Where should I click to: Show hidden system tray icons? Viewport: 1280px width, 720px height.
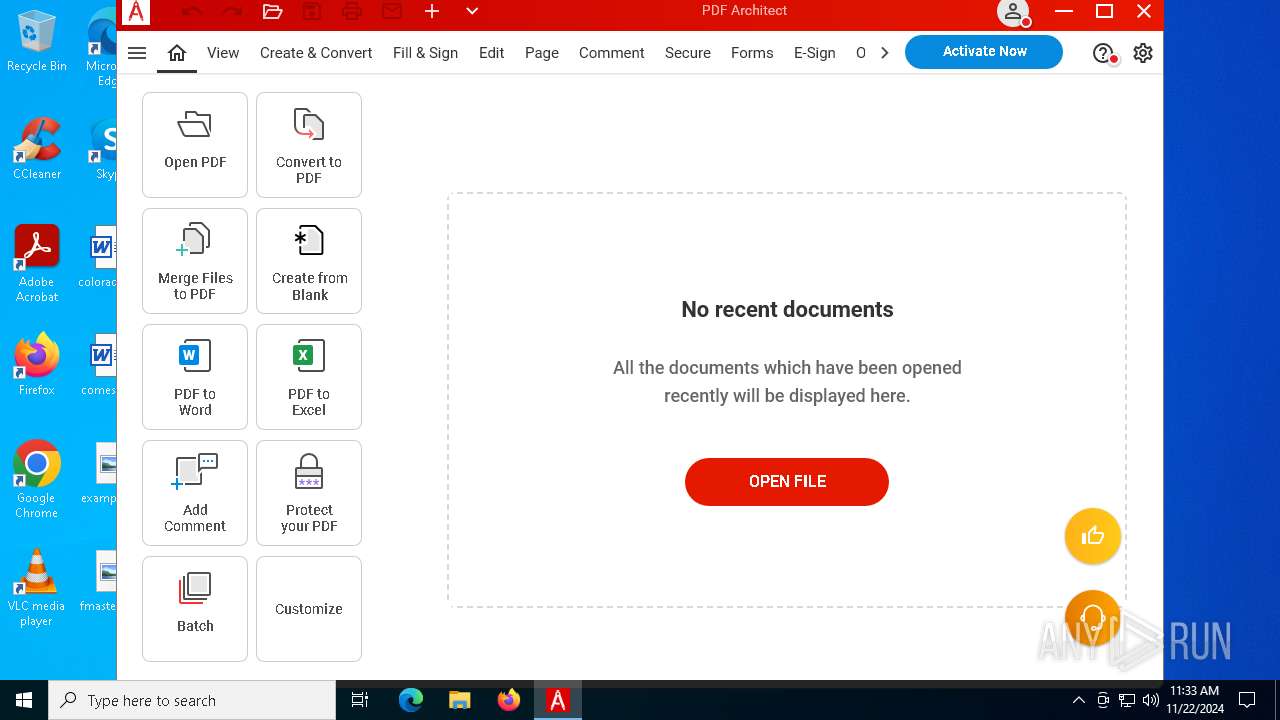pyautogui.click(x=1078, y=700)
